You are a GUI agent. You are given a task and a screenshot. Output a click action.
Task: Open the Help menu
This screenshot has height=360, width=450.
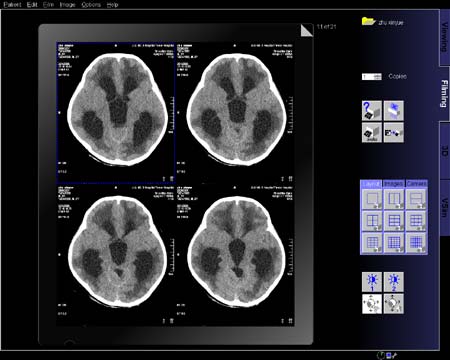click(113, 5)
